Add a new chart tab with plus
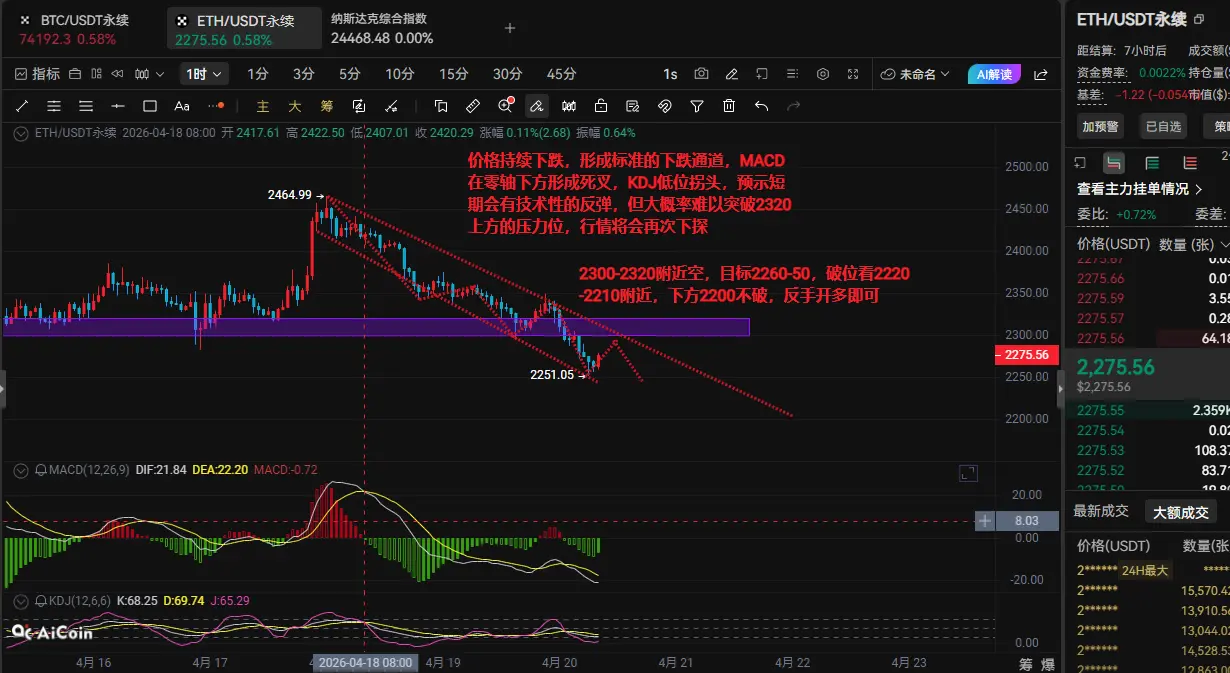The image size is (1230, 673). point(509,28)
